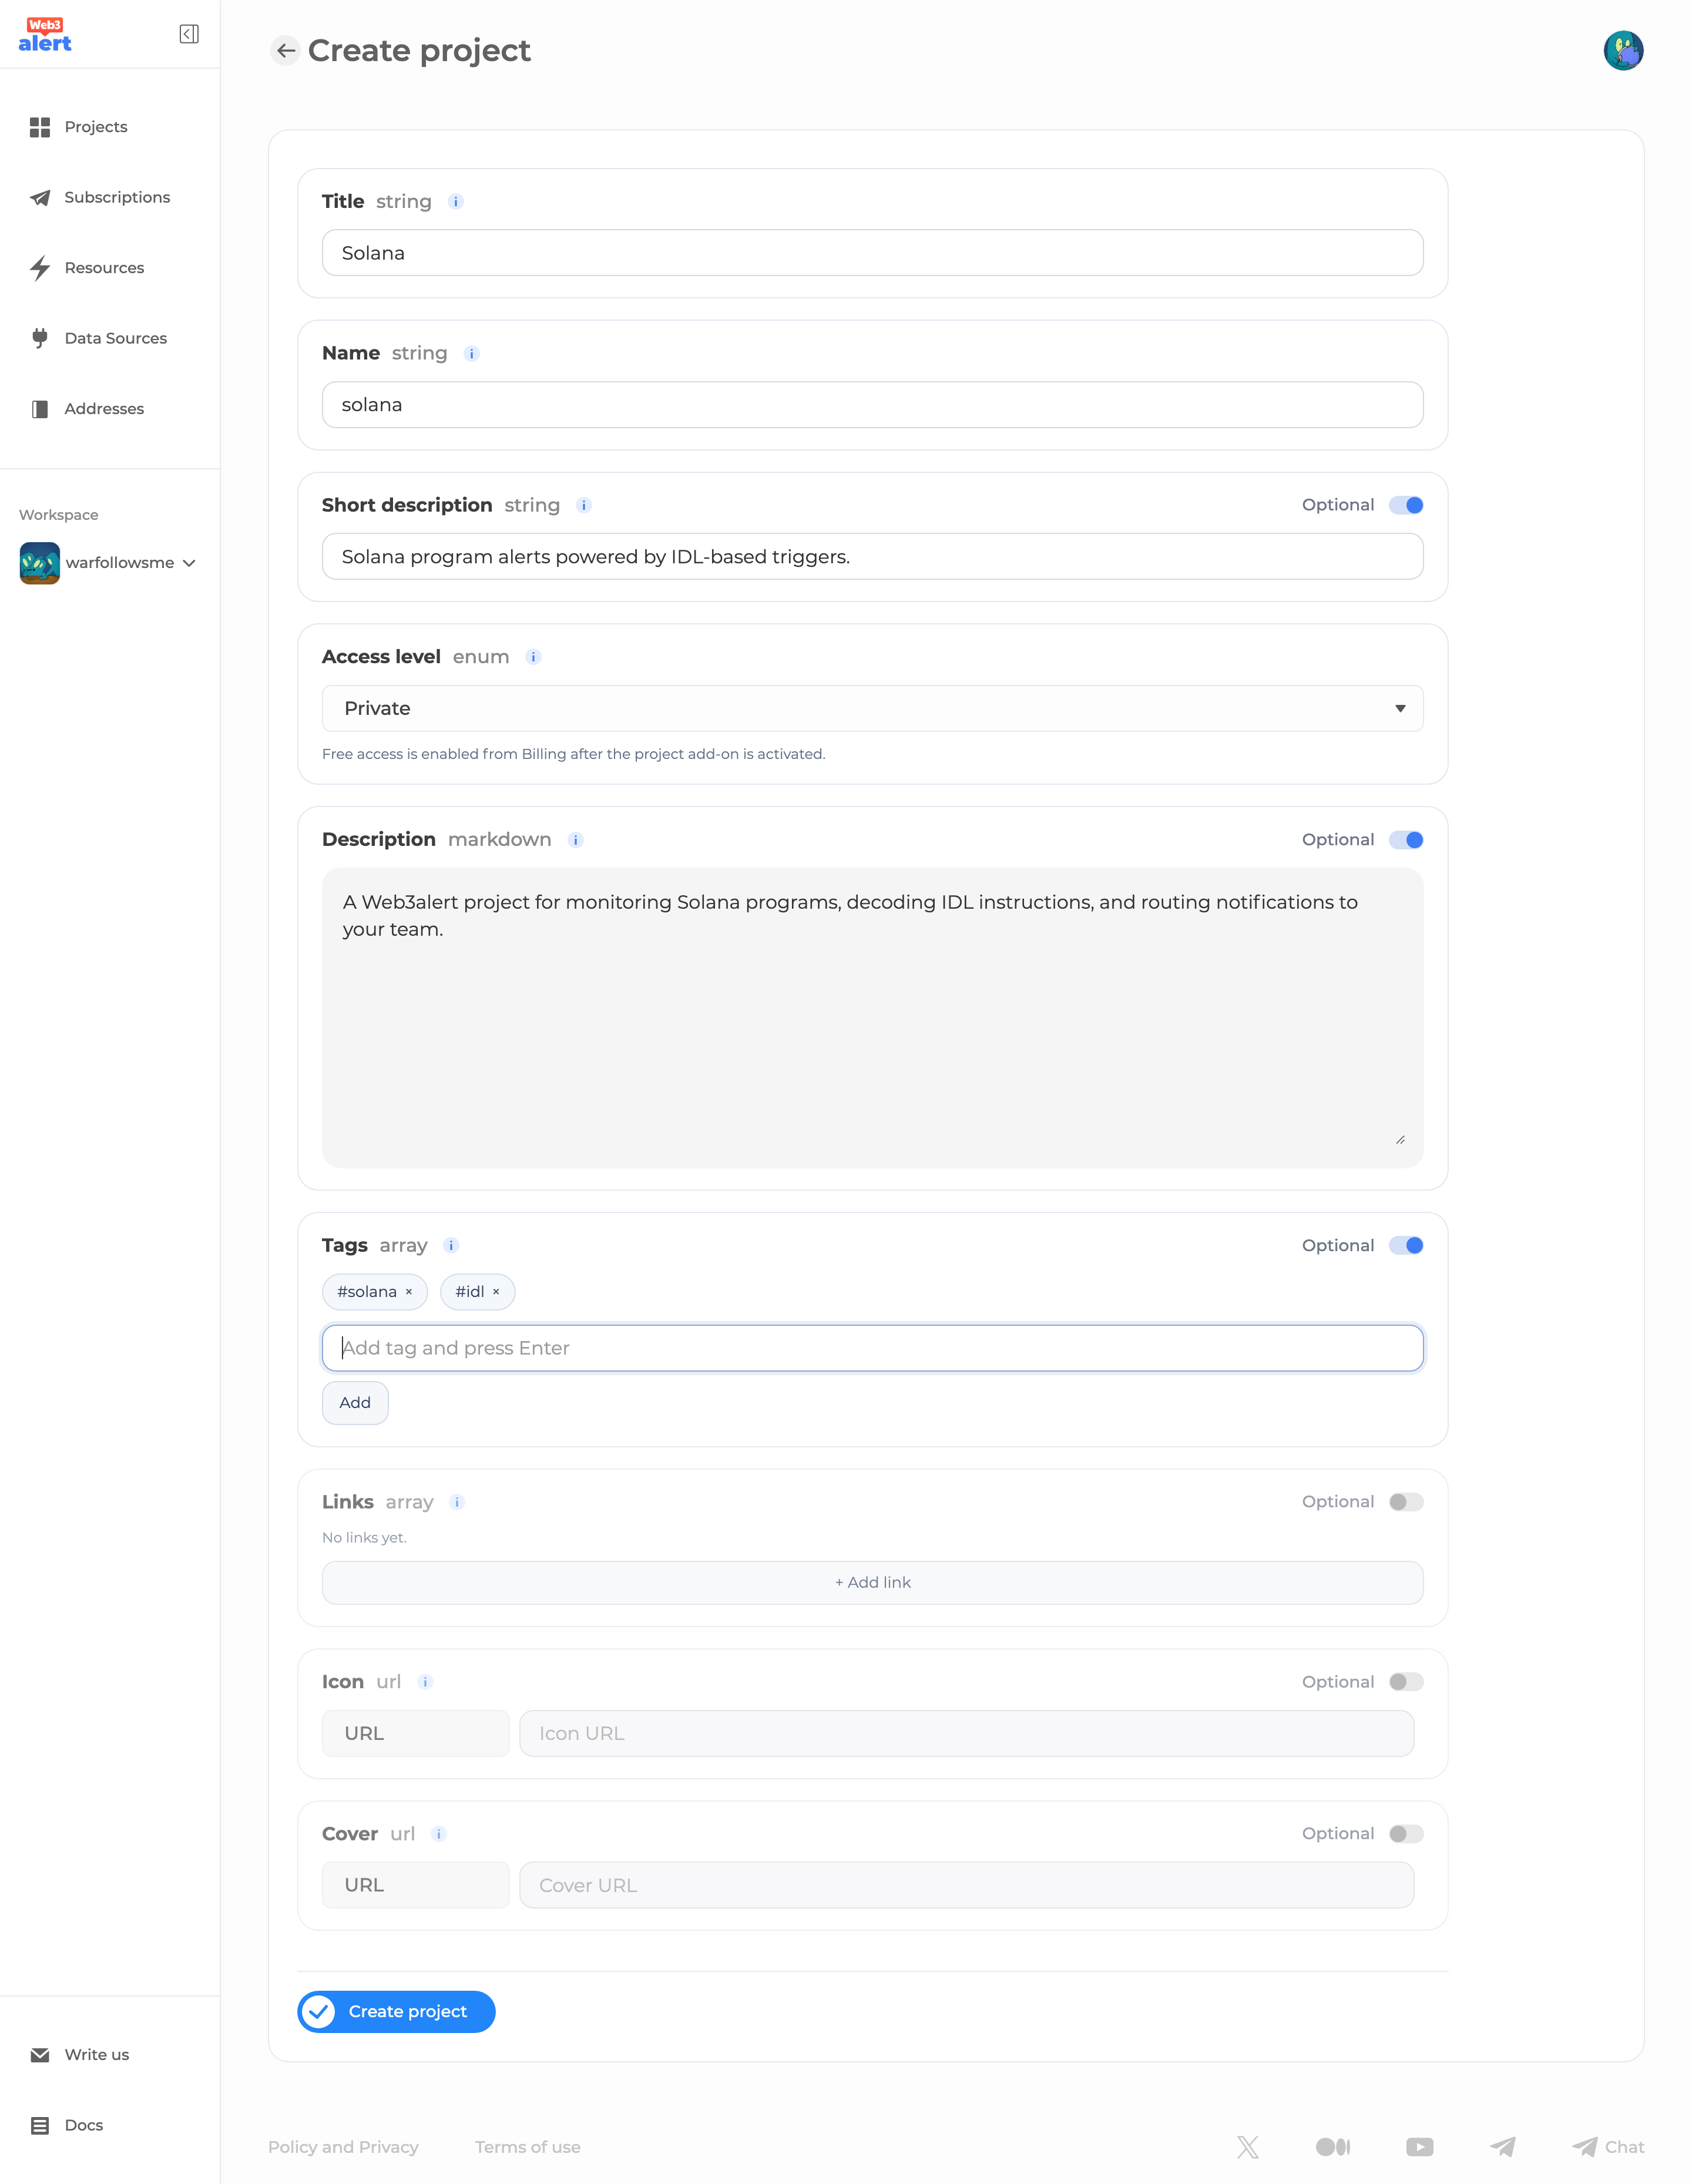Viewport: 1692px width, 2184px height.
Task: Click the Docs document icon
Action: click(x=40, y=2125)
